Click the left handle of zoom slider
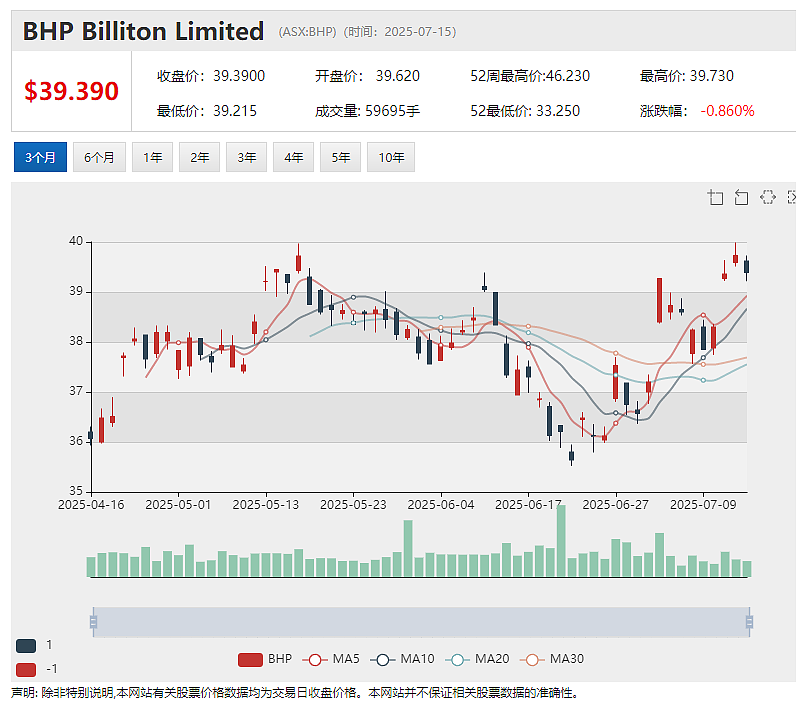This screenshot has width=807, height=718. pos(93,622)
